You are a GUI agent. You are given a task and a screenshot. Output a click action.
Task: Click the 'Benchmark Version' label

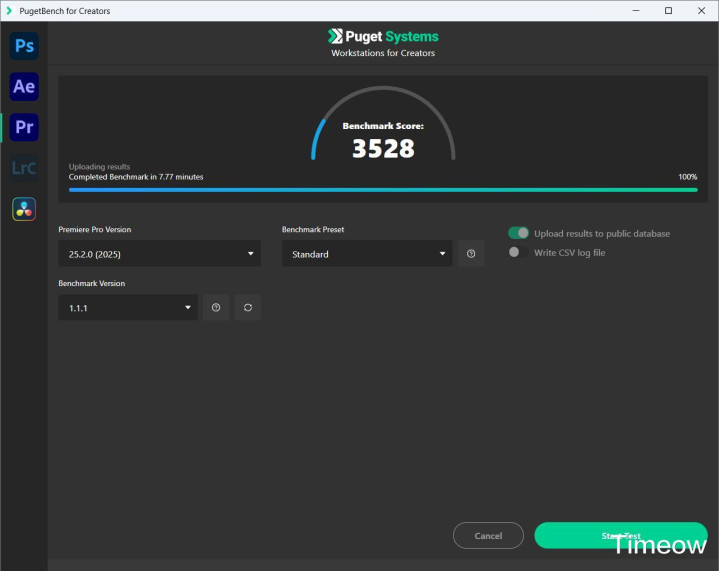91,283
